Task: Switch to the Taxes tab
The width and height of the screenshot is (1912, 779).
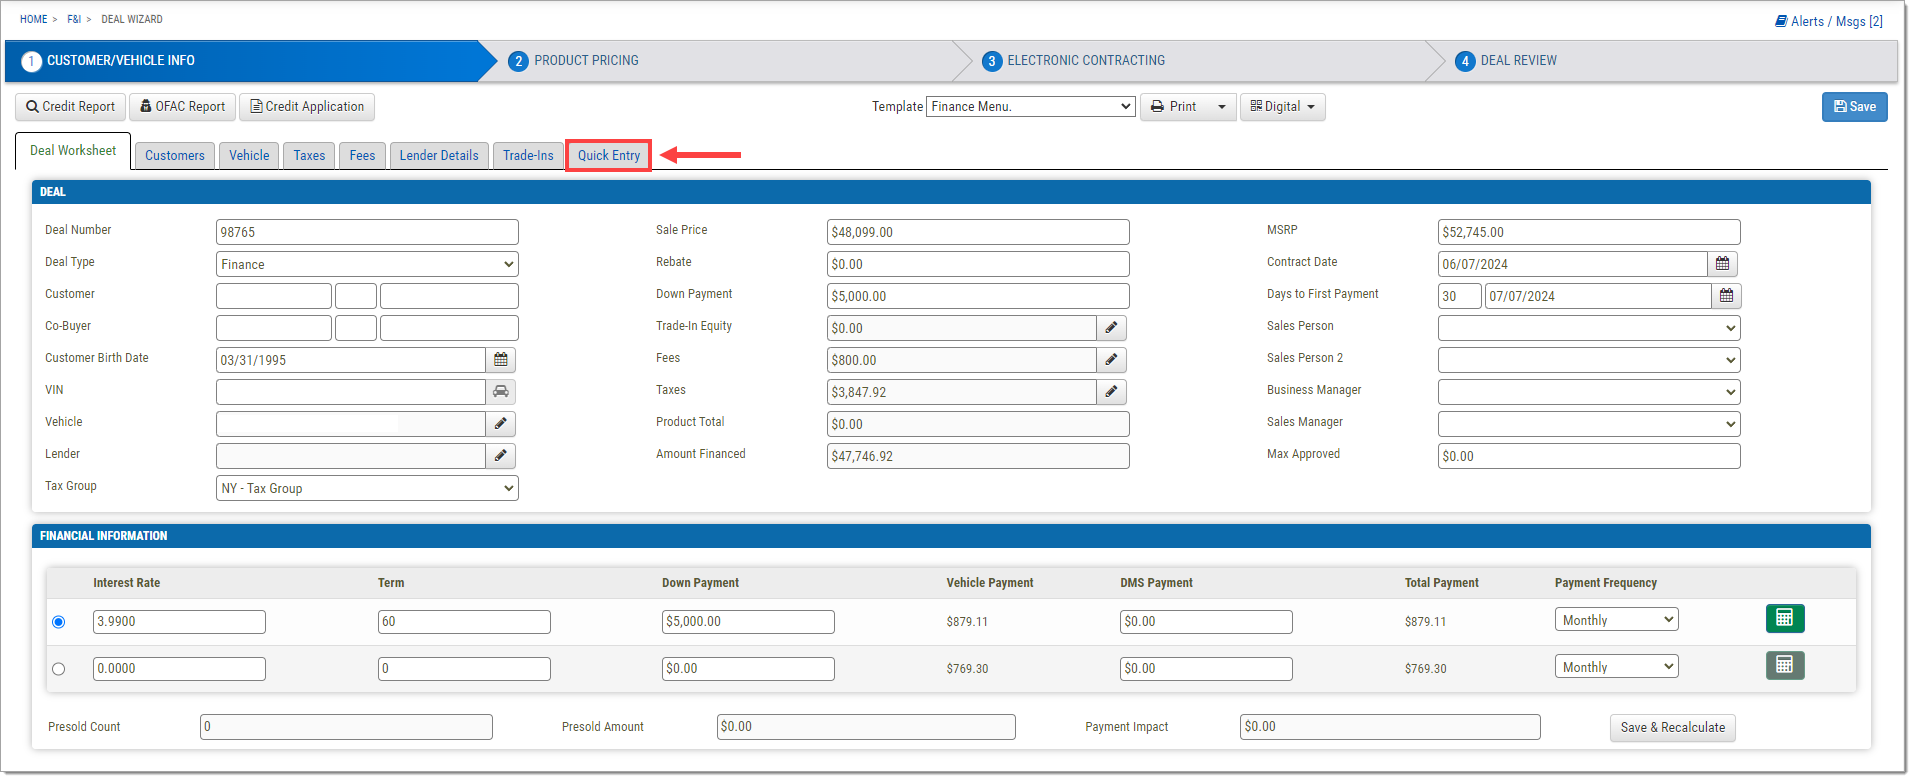Action: pos(309,156)
